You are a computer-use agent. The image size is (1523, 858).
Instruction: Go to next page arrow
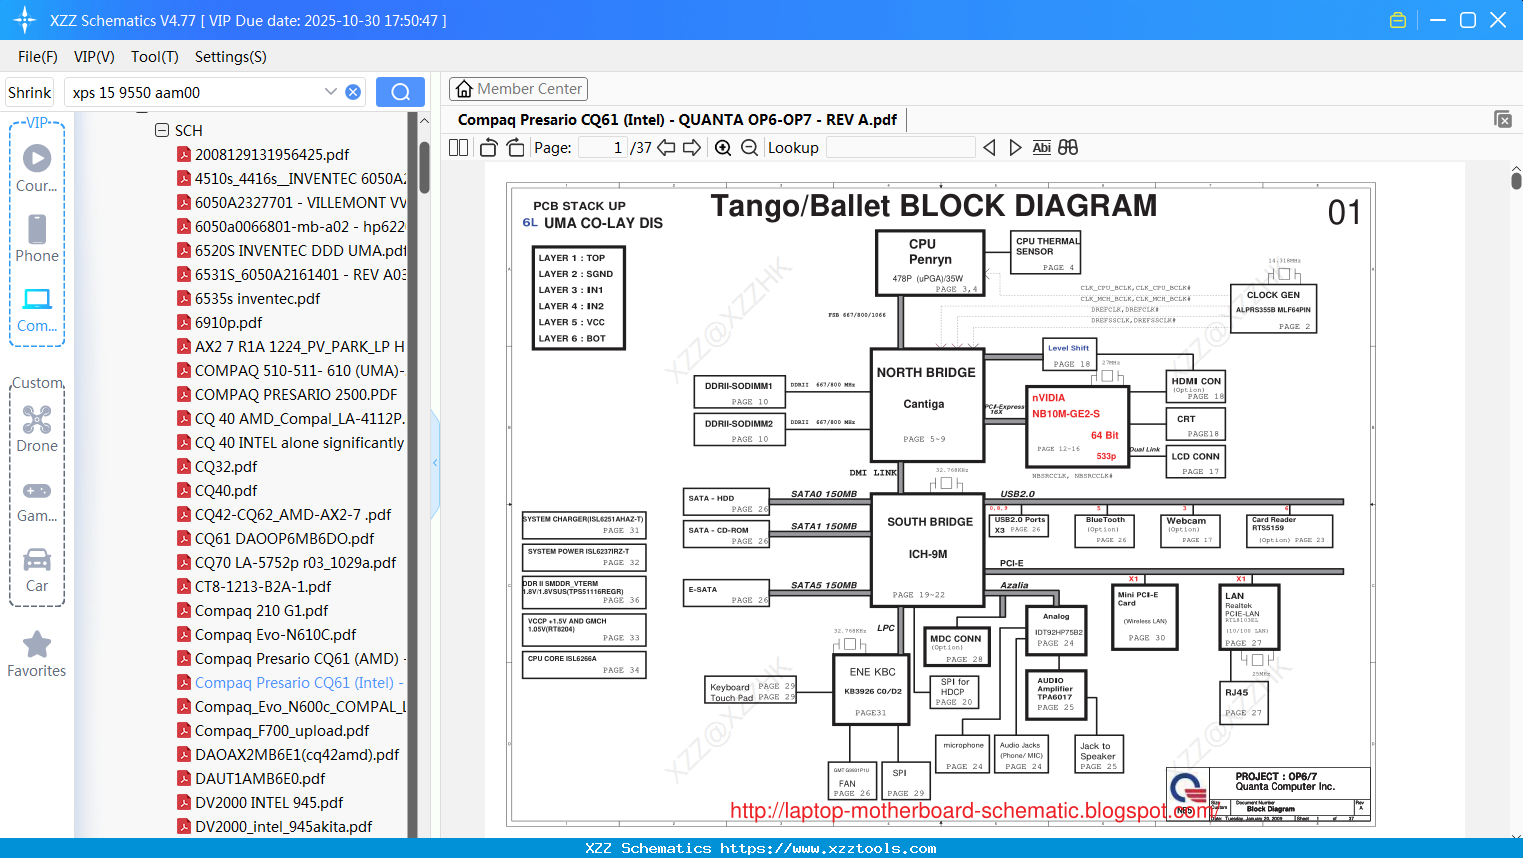692,147
